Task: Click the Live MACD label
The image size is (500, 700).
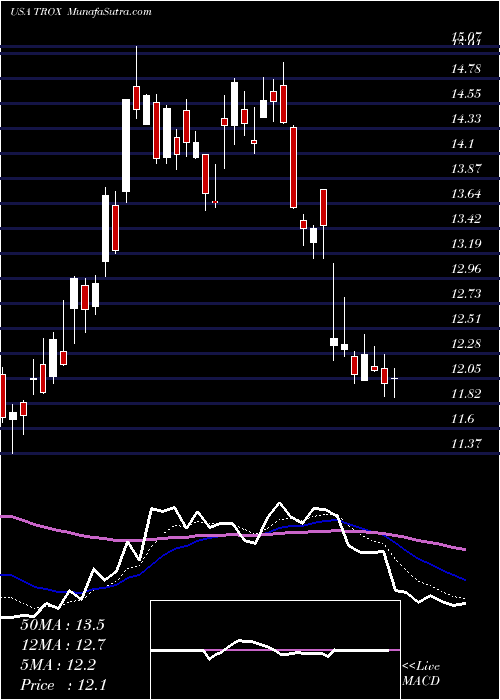Action: coord(421,674)
